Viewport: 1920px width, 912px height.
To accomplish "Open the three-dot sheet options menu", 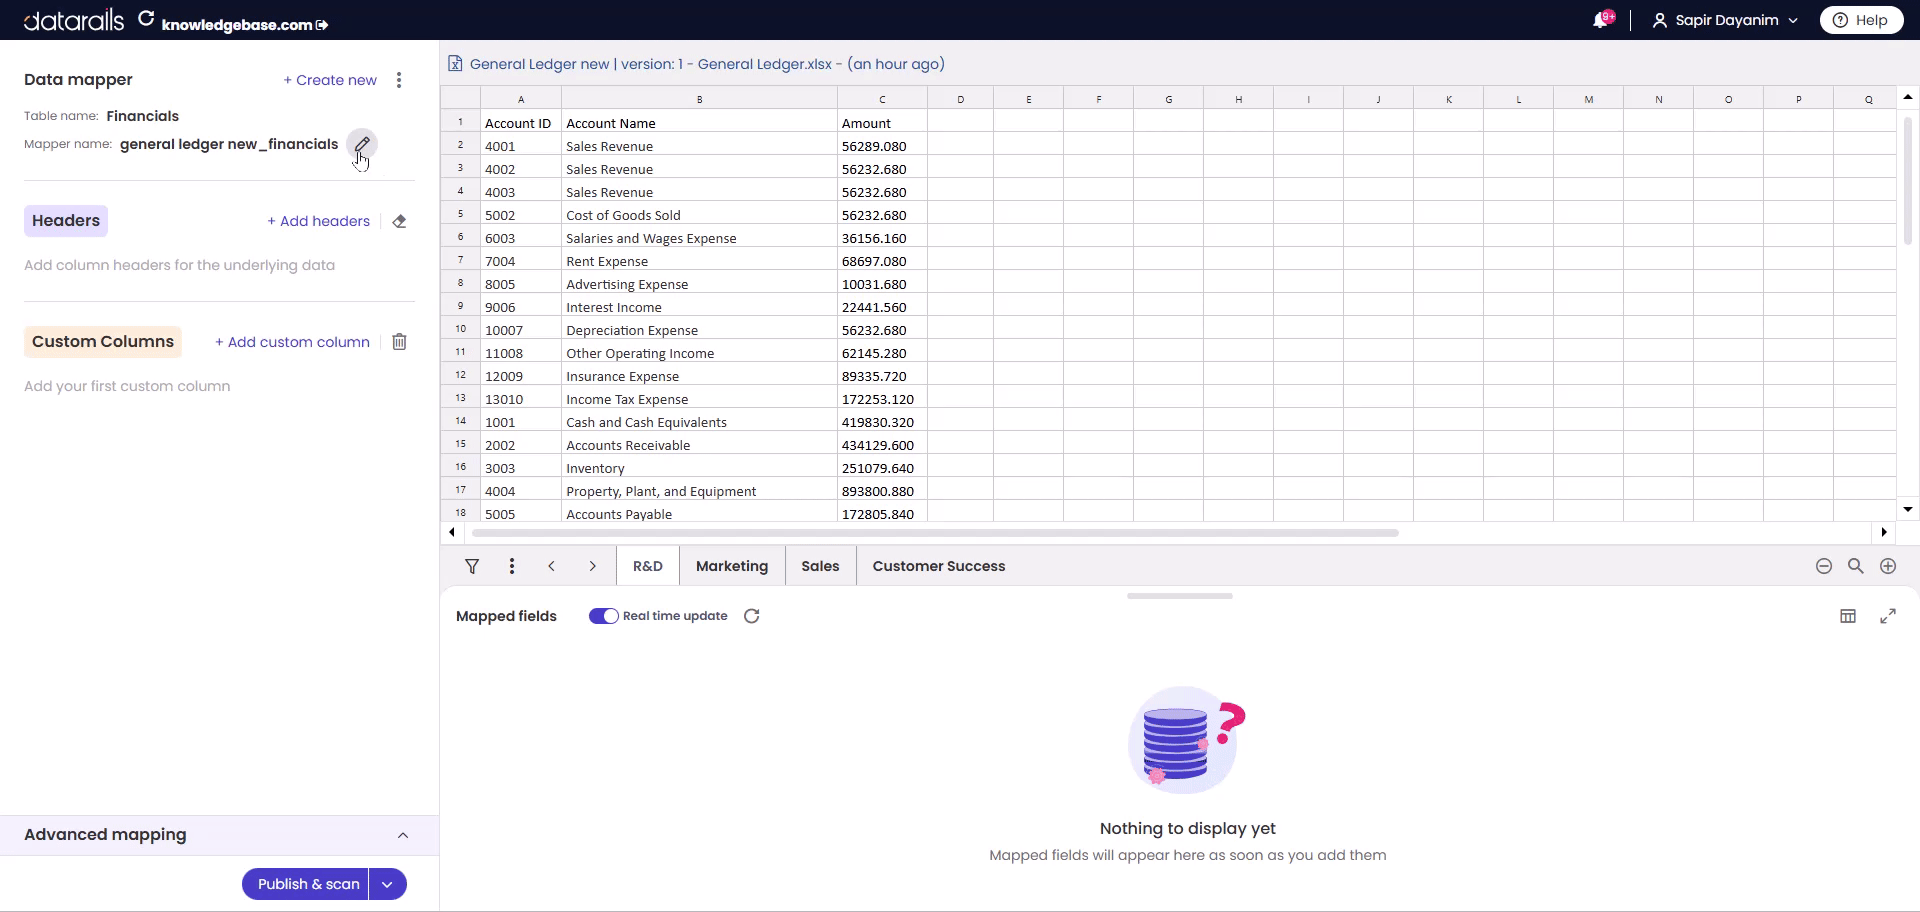I will point(511,566).
